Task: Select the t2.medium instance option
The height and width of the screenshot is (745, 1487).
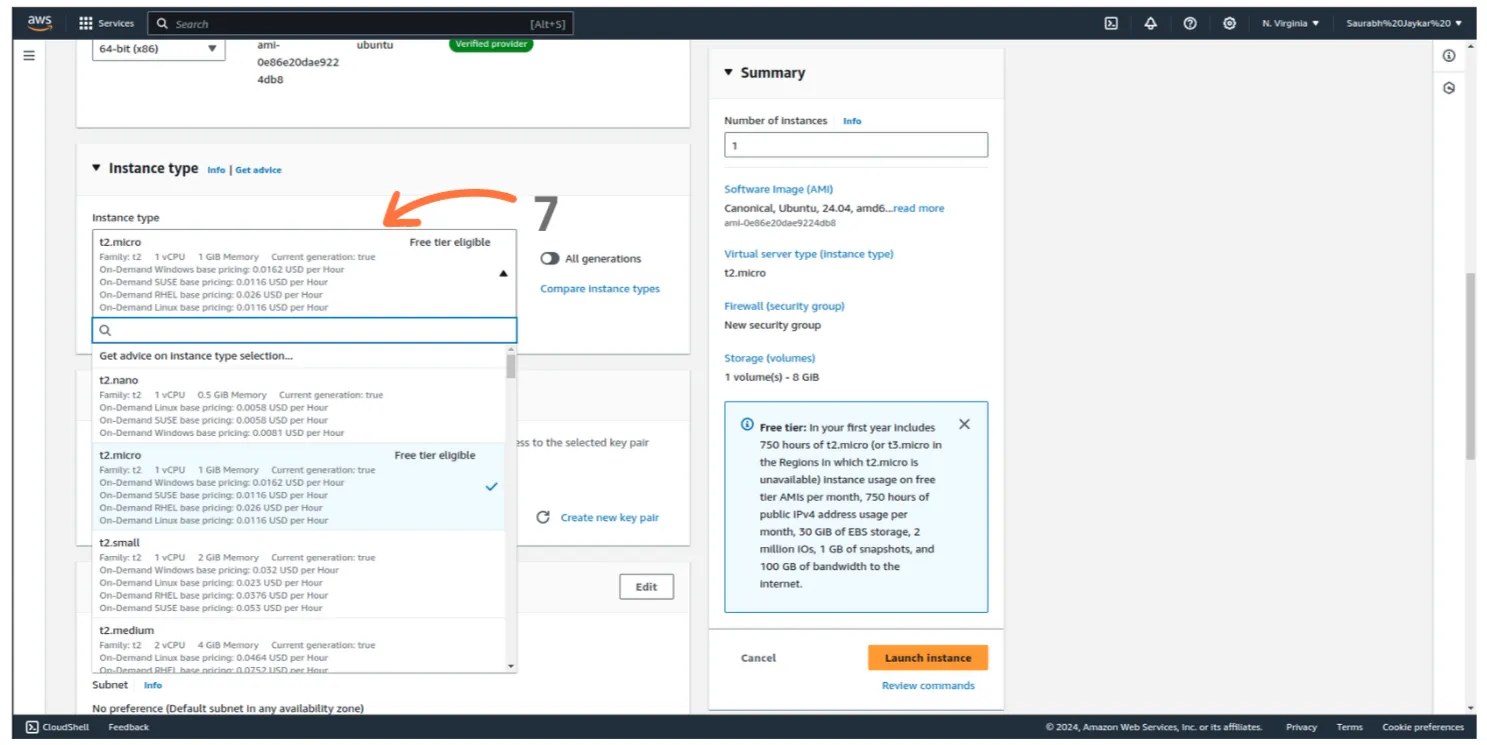Action: tap(298, 645)
